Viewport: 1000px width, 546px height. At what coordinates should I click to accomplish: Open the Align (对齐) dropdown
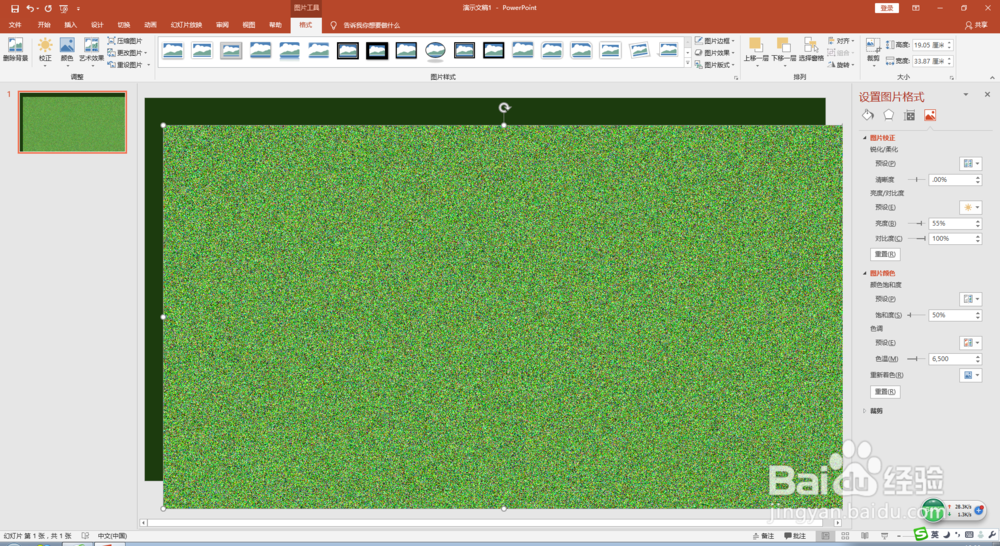click(x=841, y=41)
